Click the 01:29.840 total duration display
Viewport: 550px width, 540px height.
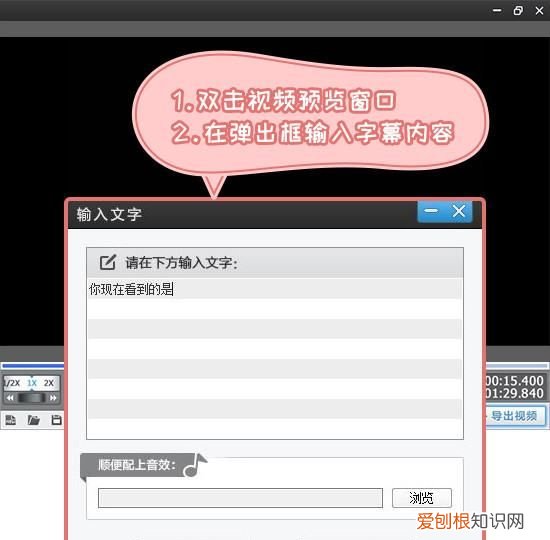(515, 393)
